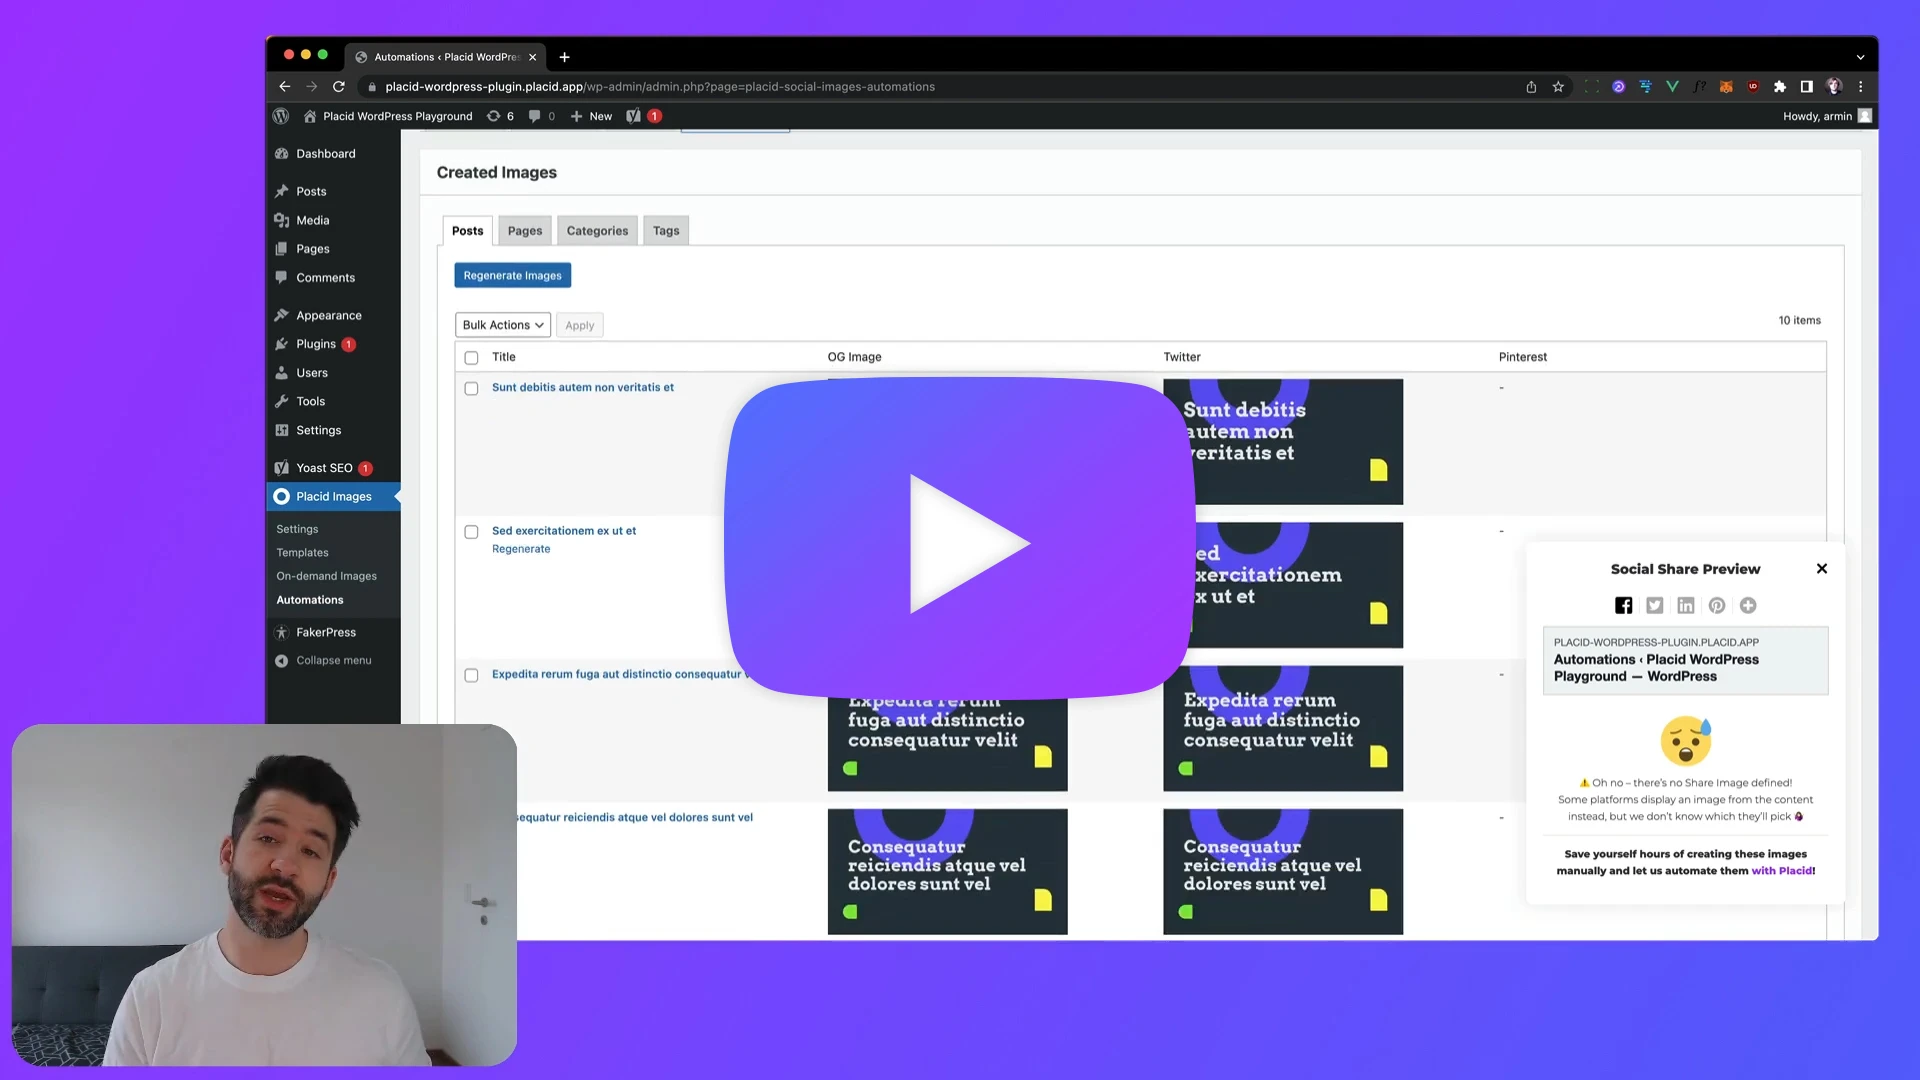Open the Extensions puzzle piece icon
This screenshot has height=1080, width=1920.
tap(1780, 87)
